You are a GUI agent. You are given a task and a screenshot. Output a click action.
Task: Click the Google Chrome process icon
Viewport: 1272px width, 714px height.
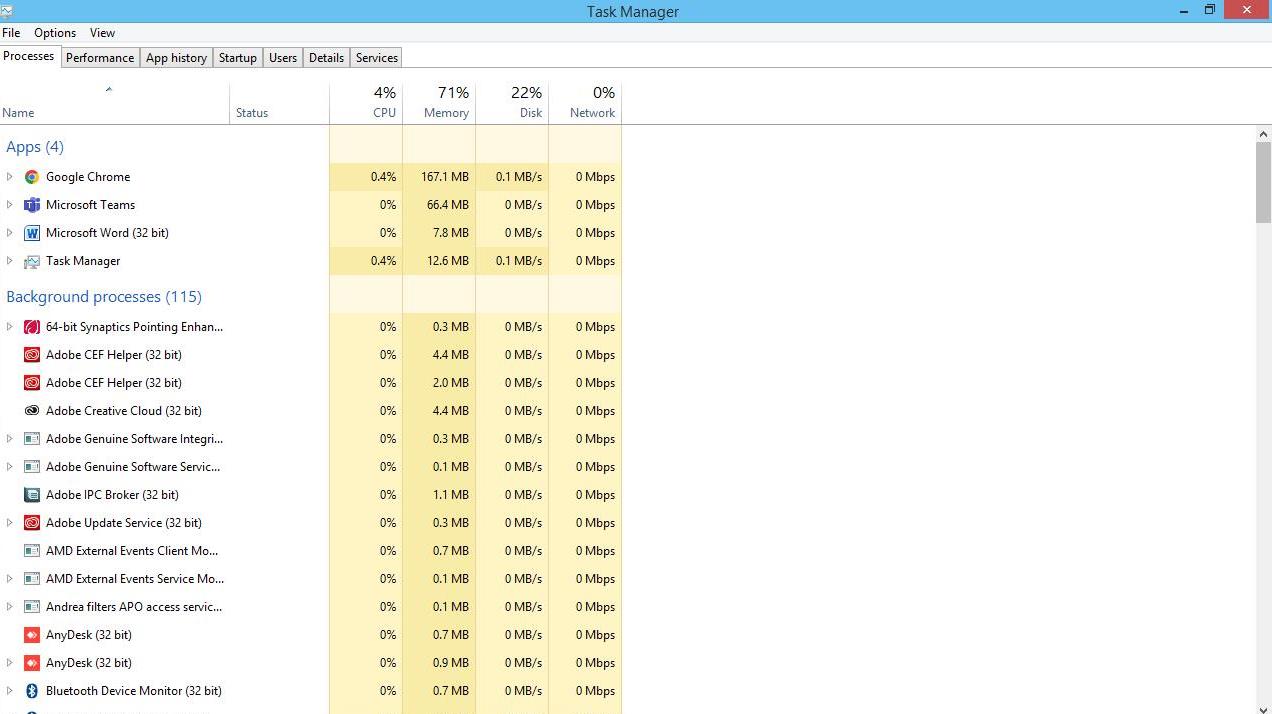click(x=32, y=177)
